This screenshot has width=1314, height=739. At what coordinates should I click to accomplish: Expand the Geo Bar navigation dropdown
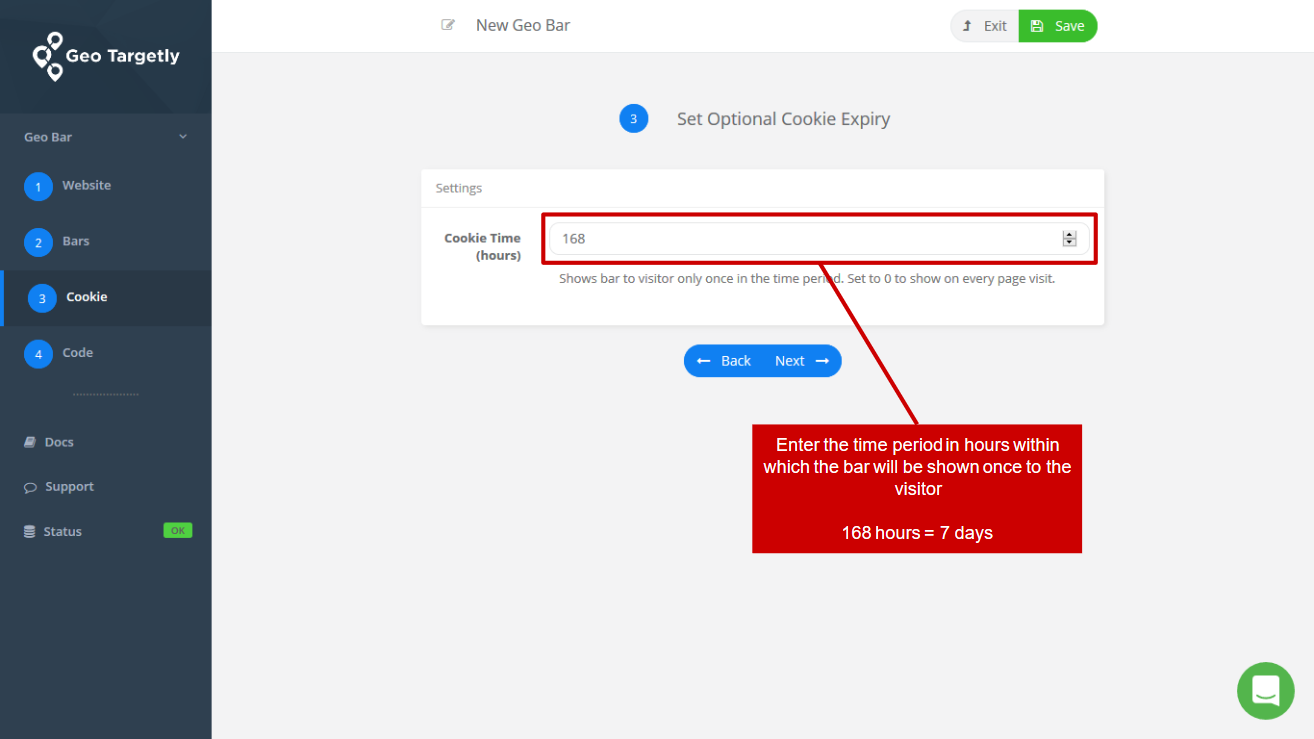coord(182,136)
